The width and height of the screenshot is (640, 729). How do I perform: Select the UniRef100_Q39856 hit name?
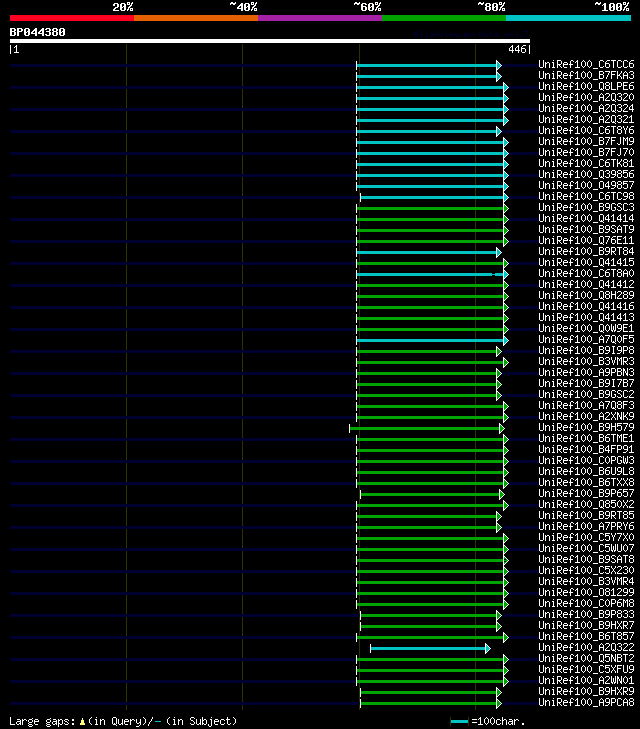pyautogui.click(x=586, y=174)
